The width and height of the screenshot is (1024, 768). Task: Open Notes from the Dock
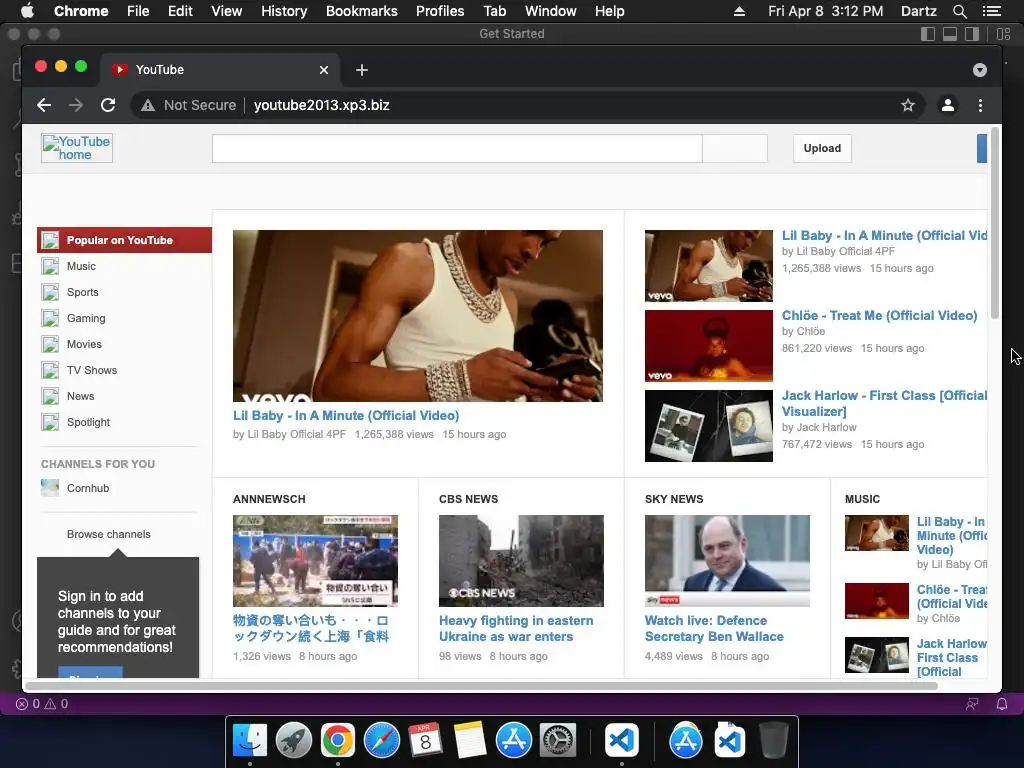click(470, 741)
